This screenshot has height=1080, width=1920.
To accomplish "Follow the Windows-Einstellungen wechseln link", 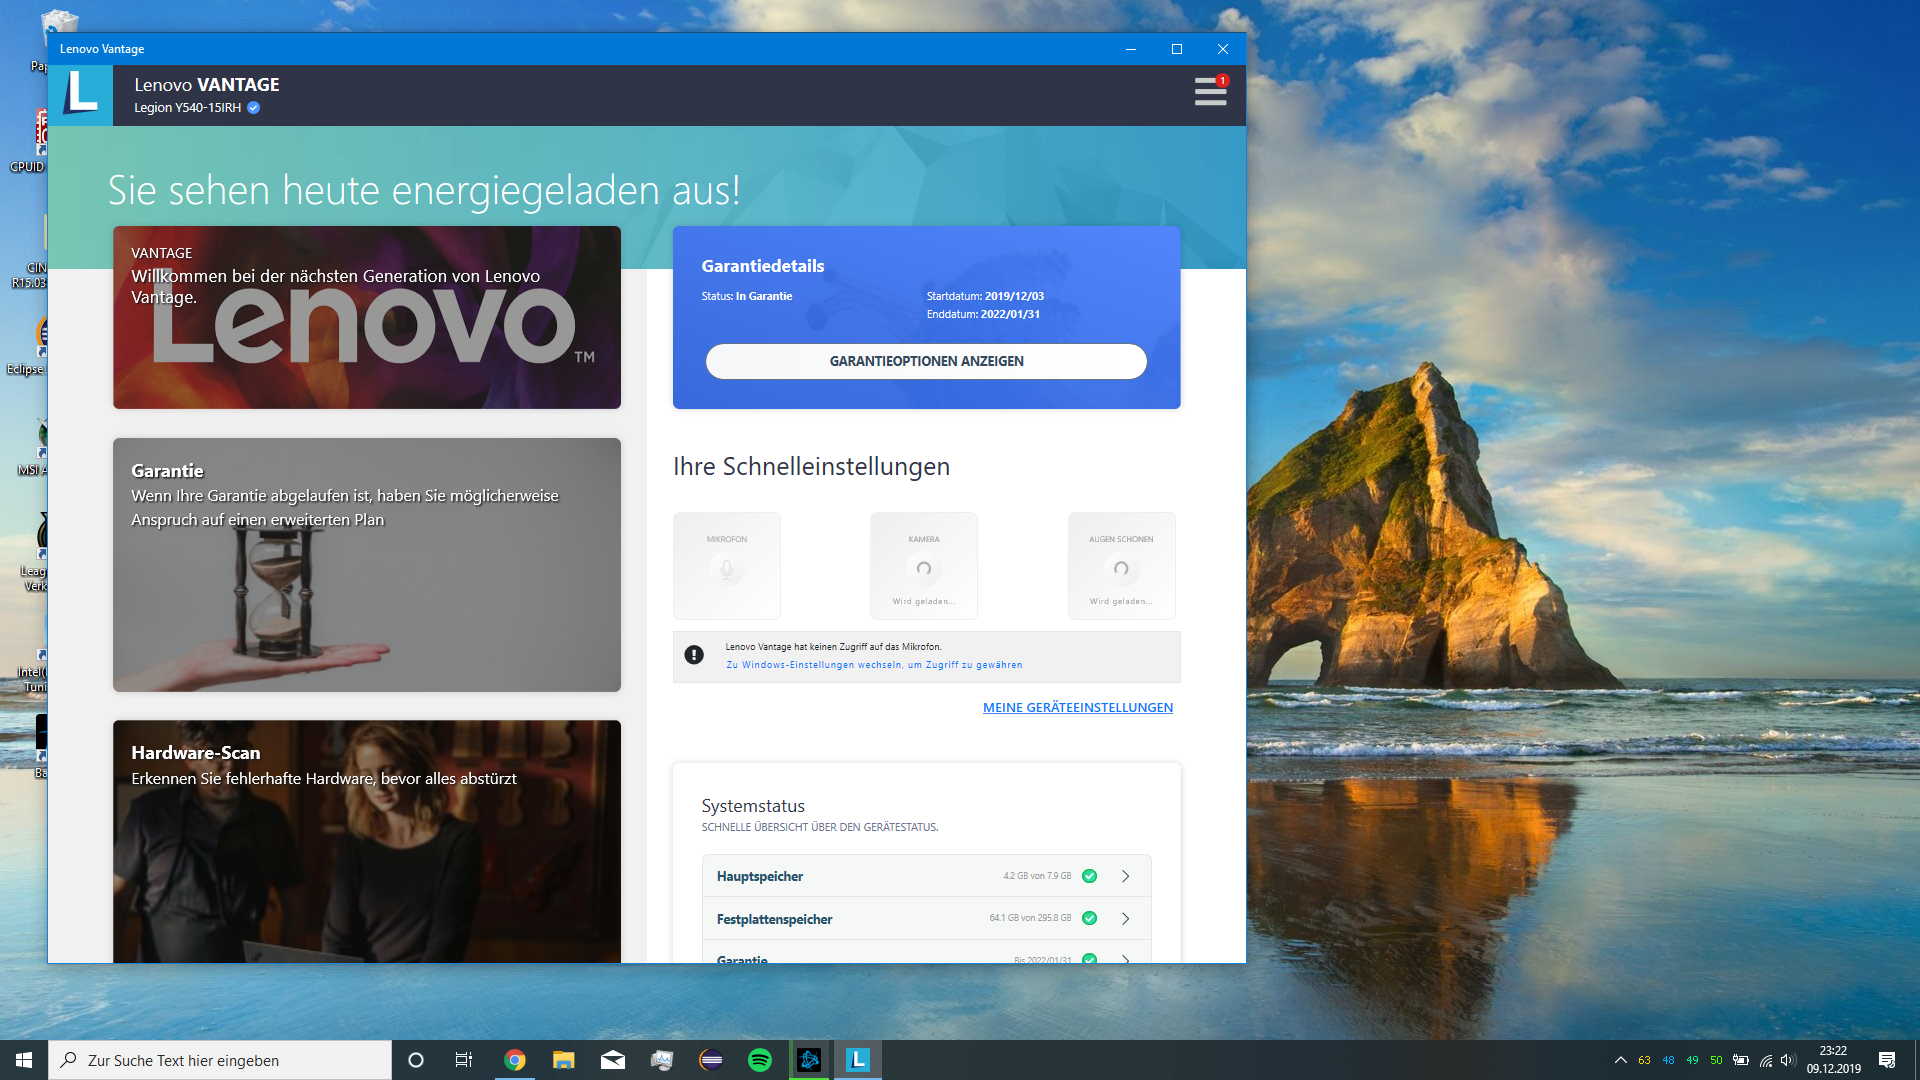I will click(874, 665).
